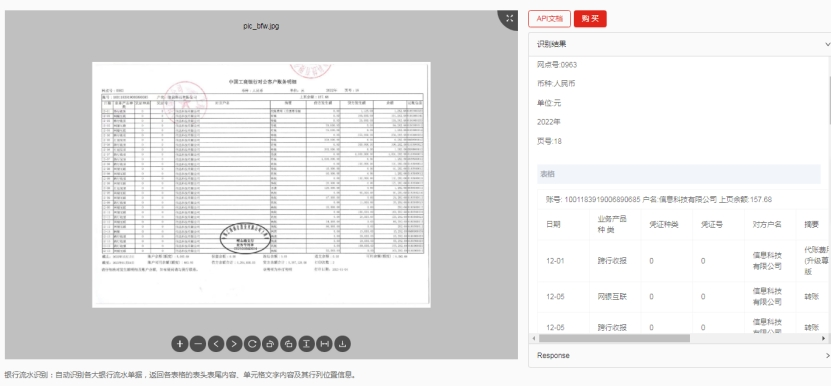Open the API文档 documentation
The image size is (831, 387).
[x=549, y=19]
